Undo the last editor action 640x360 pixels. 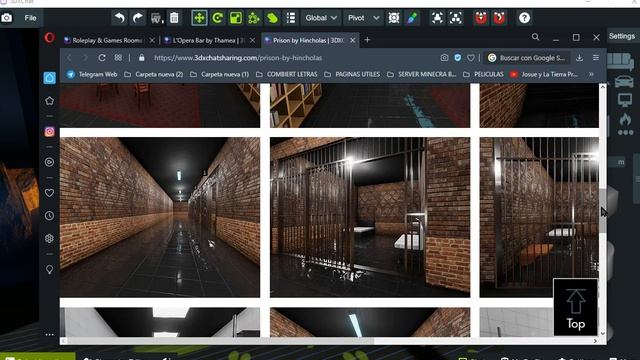click(119, 18)
